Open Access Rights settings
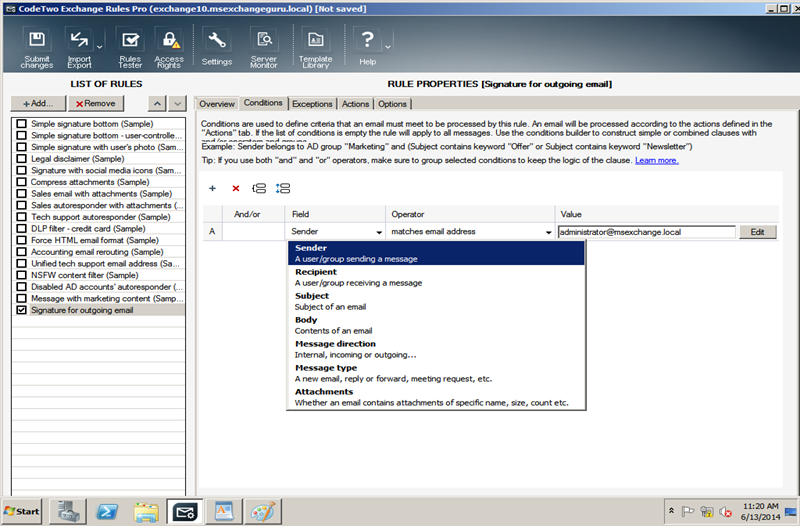This screenshot has height=526, width=800. pyautogui.click(x=169, y=48)
